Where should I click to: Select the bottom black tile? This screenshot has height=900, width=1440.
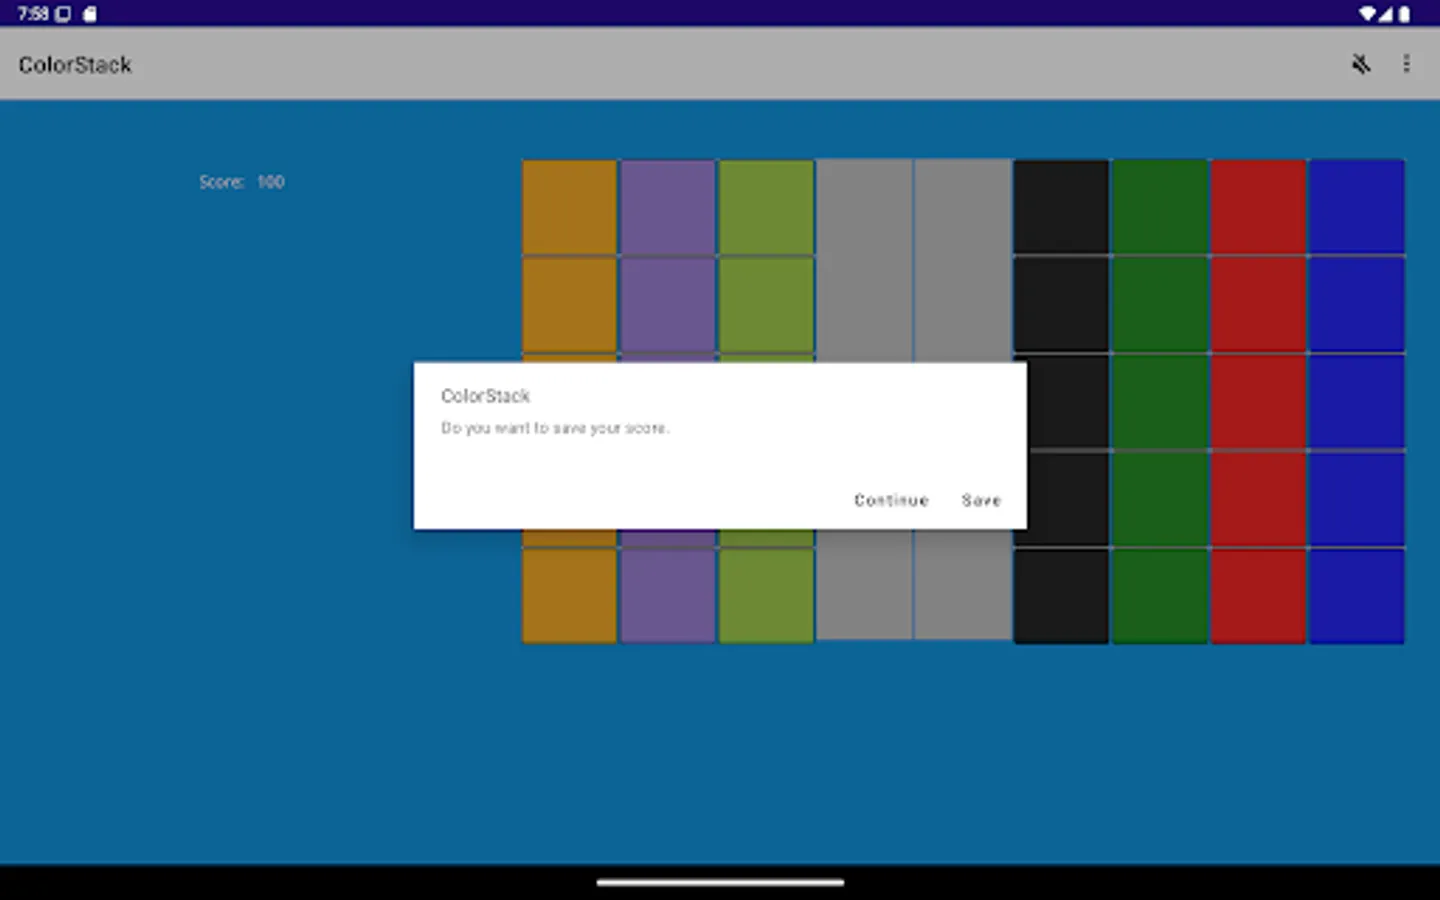click(1060, 596)
